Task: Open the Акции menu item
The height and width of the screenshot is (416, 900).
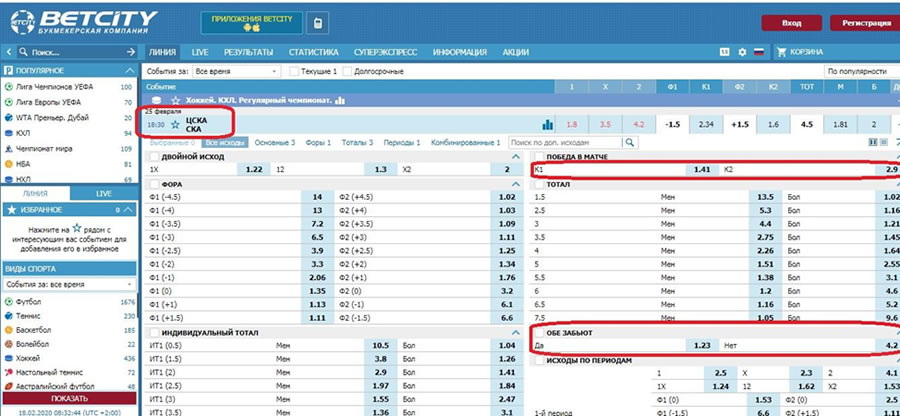Action: pos(515,52)
